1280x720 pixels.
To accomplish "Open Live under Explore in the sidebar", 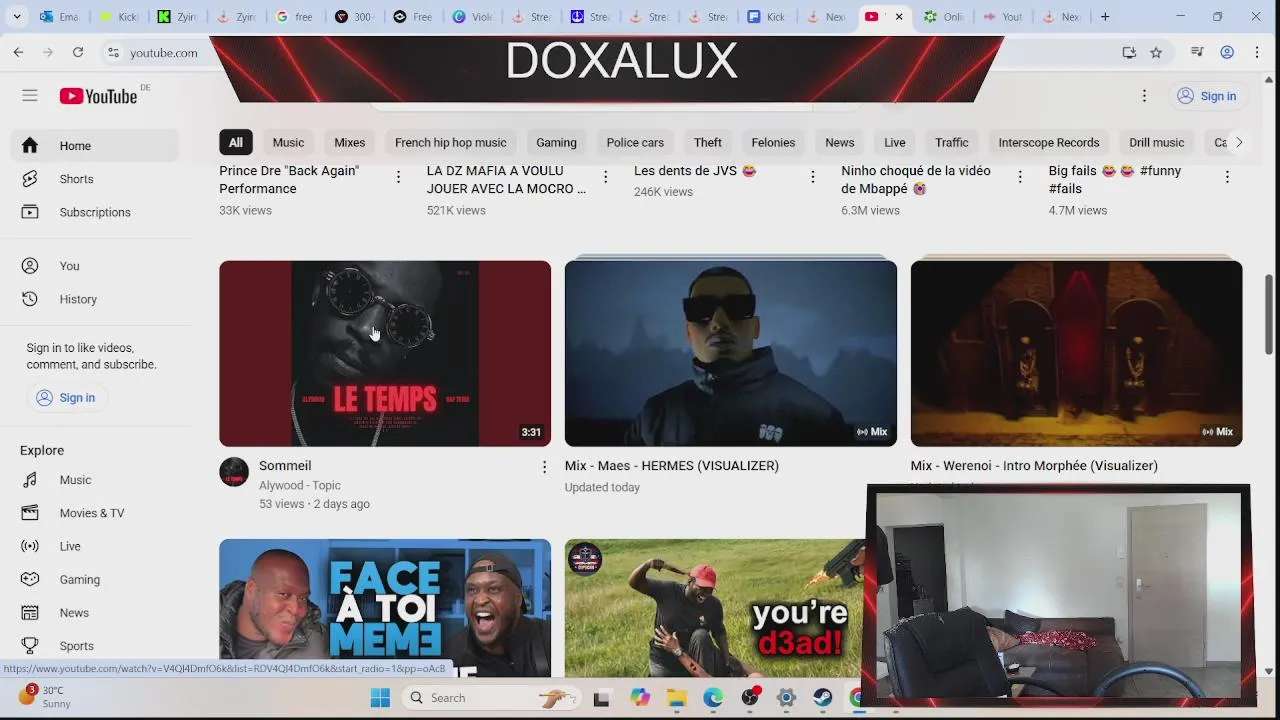I will click(97, 546).
